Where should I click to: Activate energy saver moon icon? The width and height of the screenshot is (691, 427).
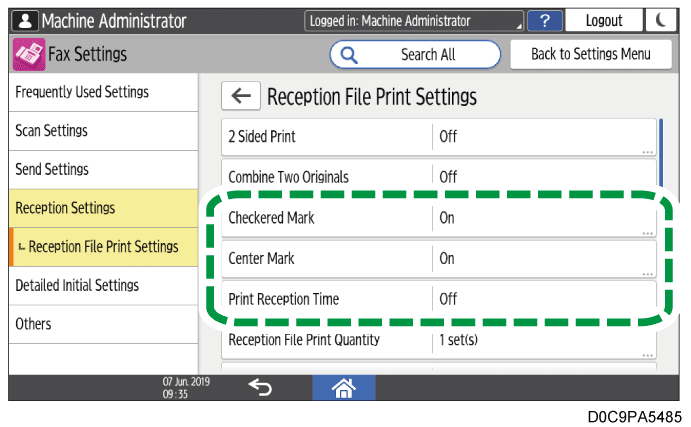pos(660,20)
